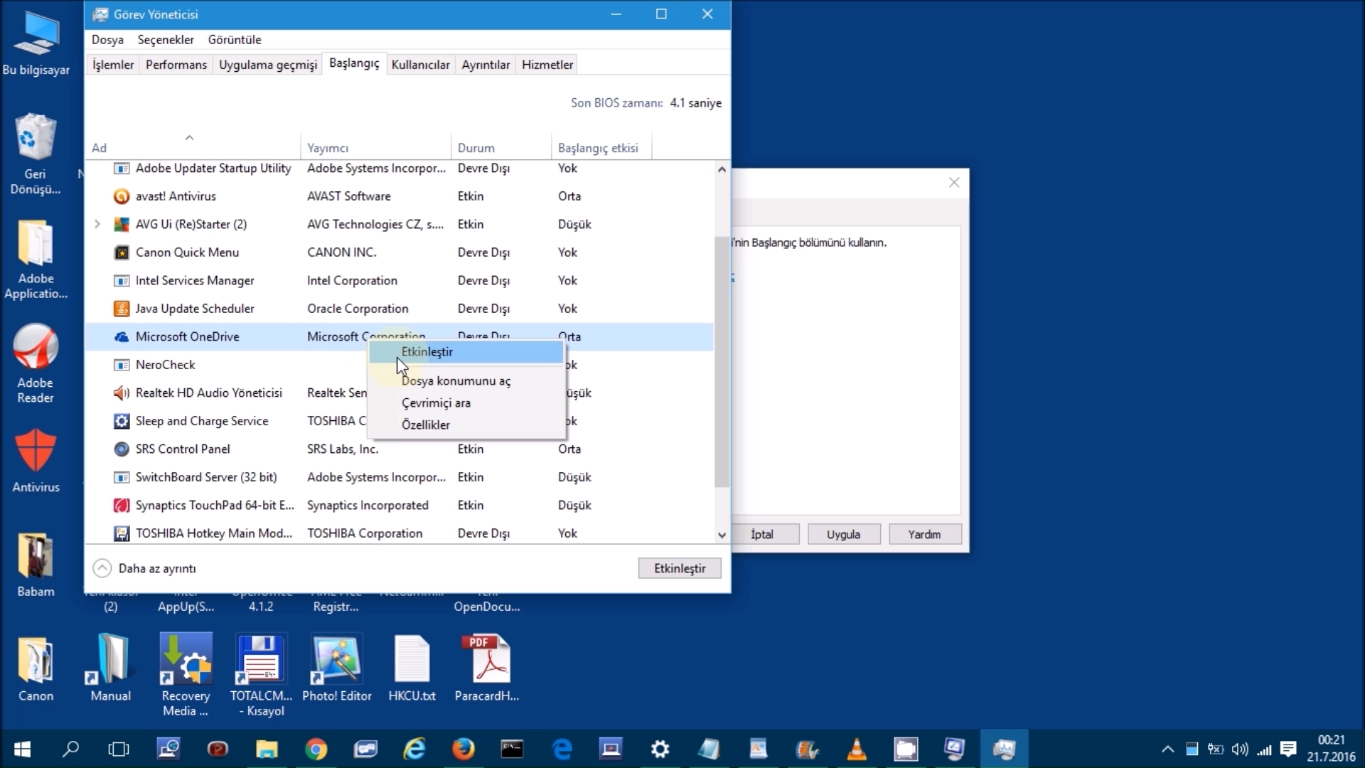Open Google Chrome from the taskbar
The height and width of the screenshot is (768, 1365).
[316, 748]
